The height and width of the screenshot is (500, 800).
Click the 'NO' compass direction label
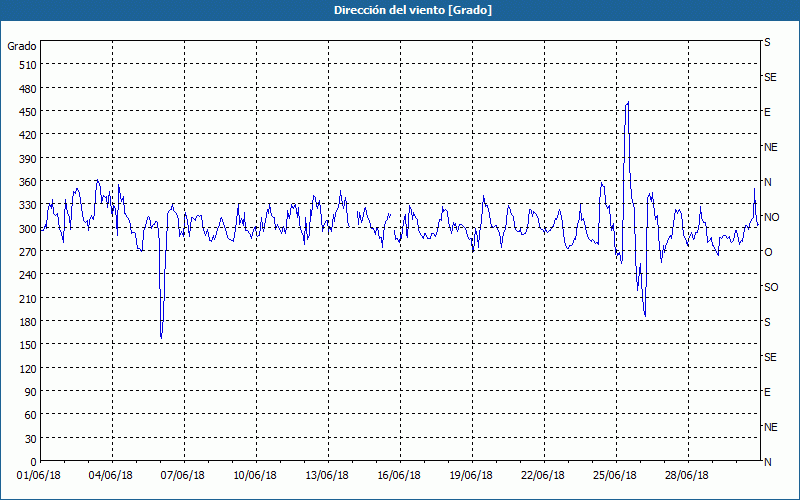point(771,217)
